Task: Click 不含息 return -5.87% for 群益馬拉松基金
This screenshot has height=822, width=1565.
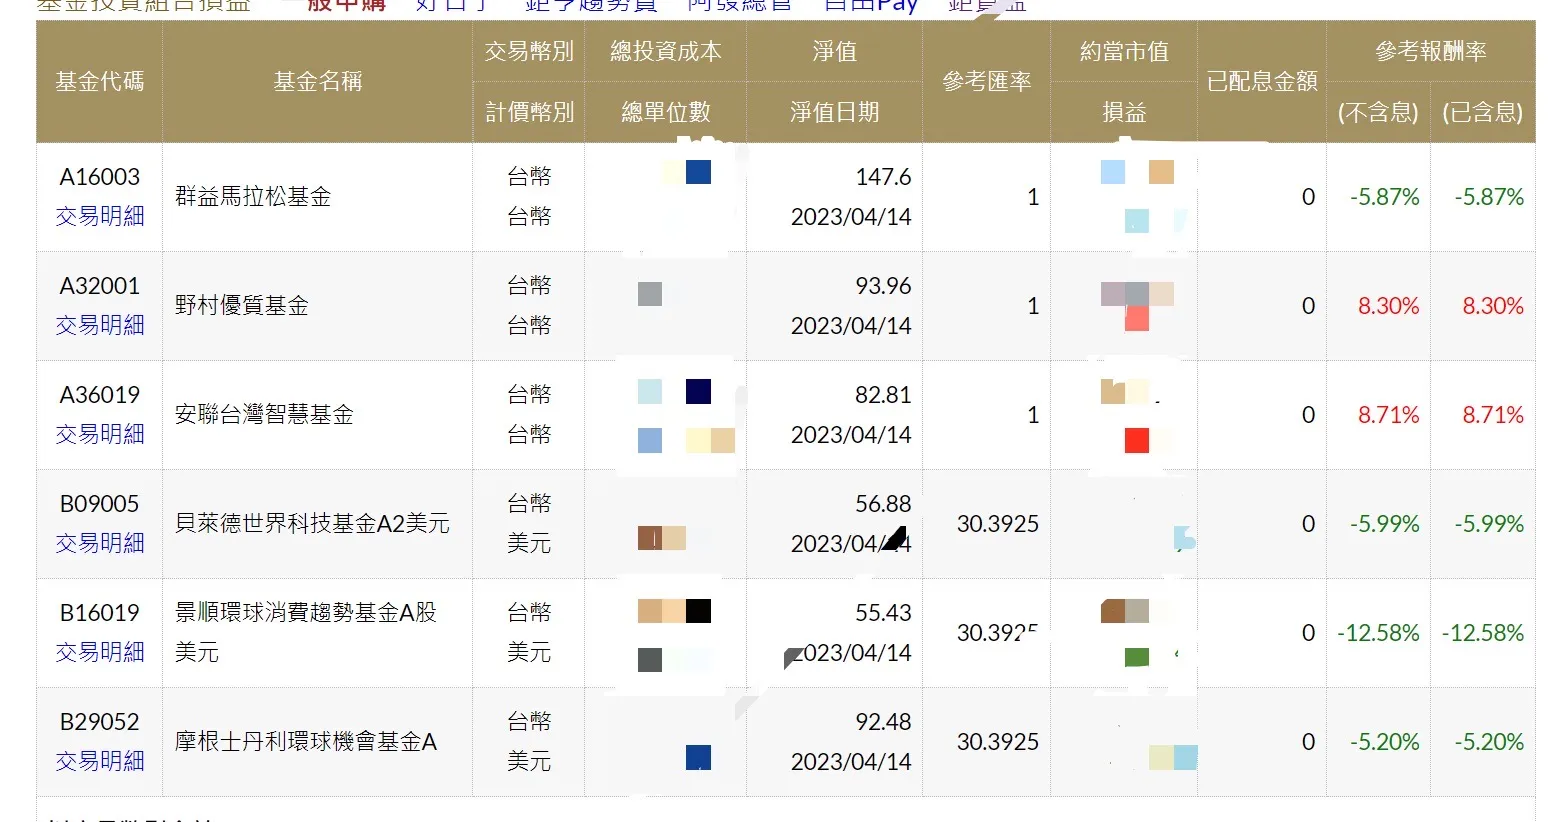Action: click(1385, 197)
